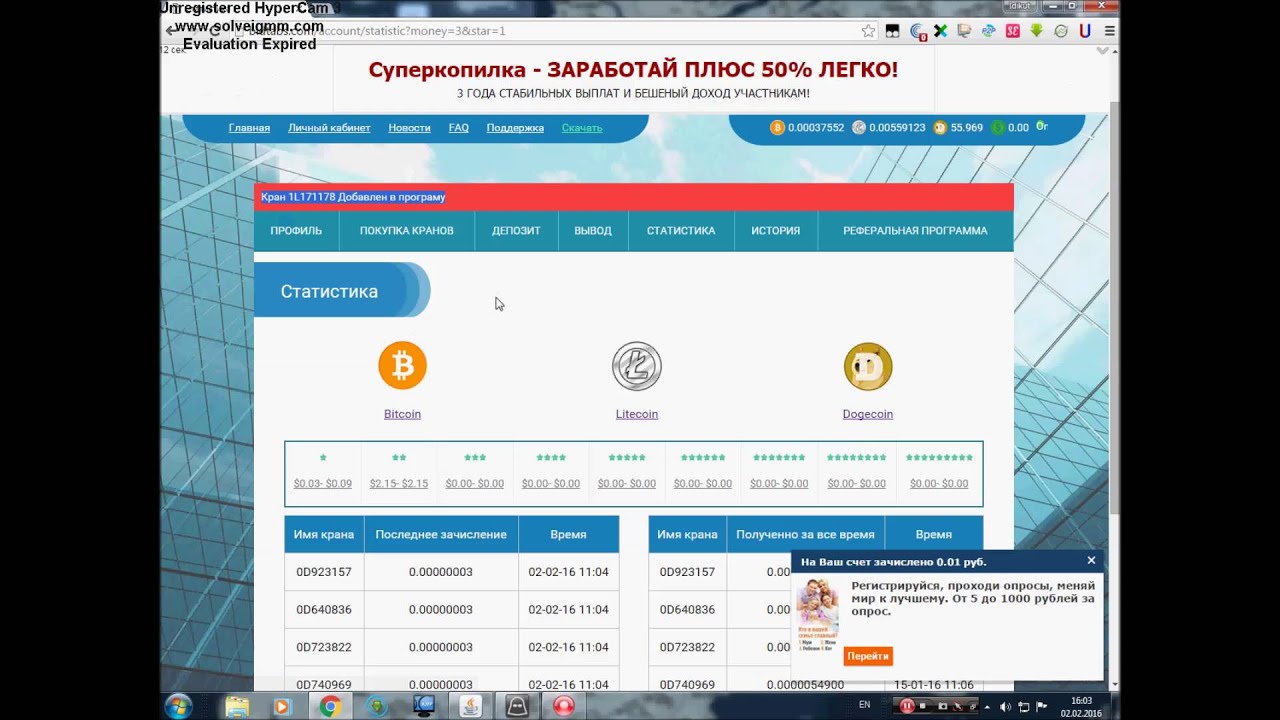Open Личный кабинет link

tap(329, 128)
